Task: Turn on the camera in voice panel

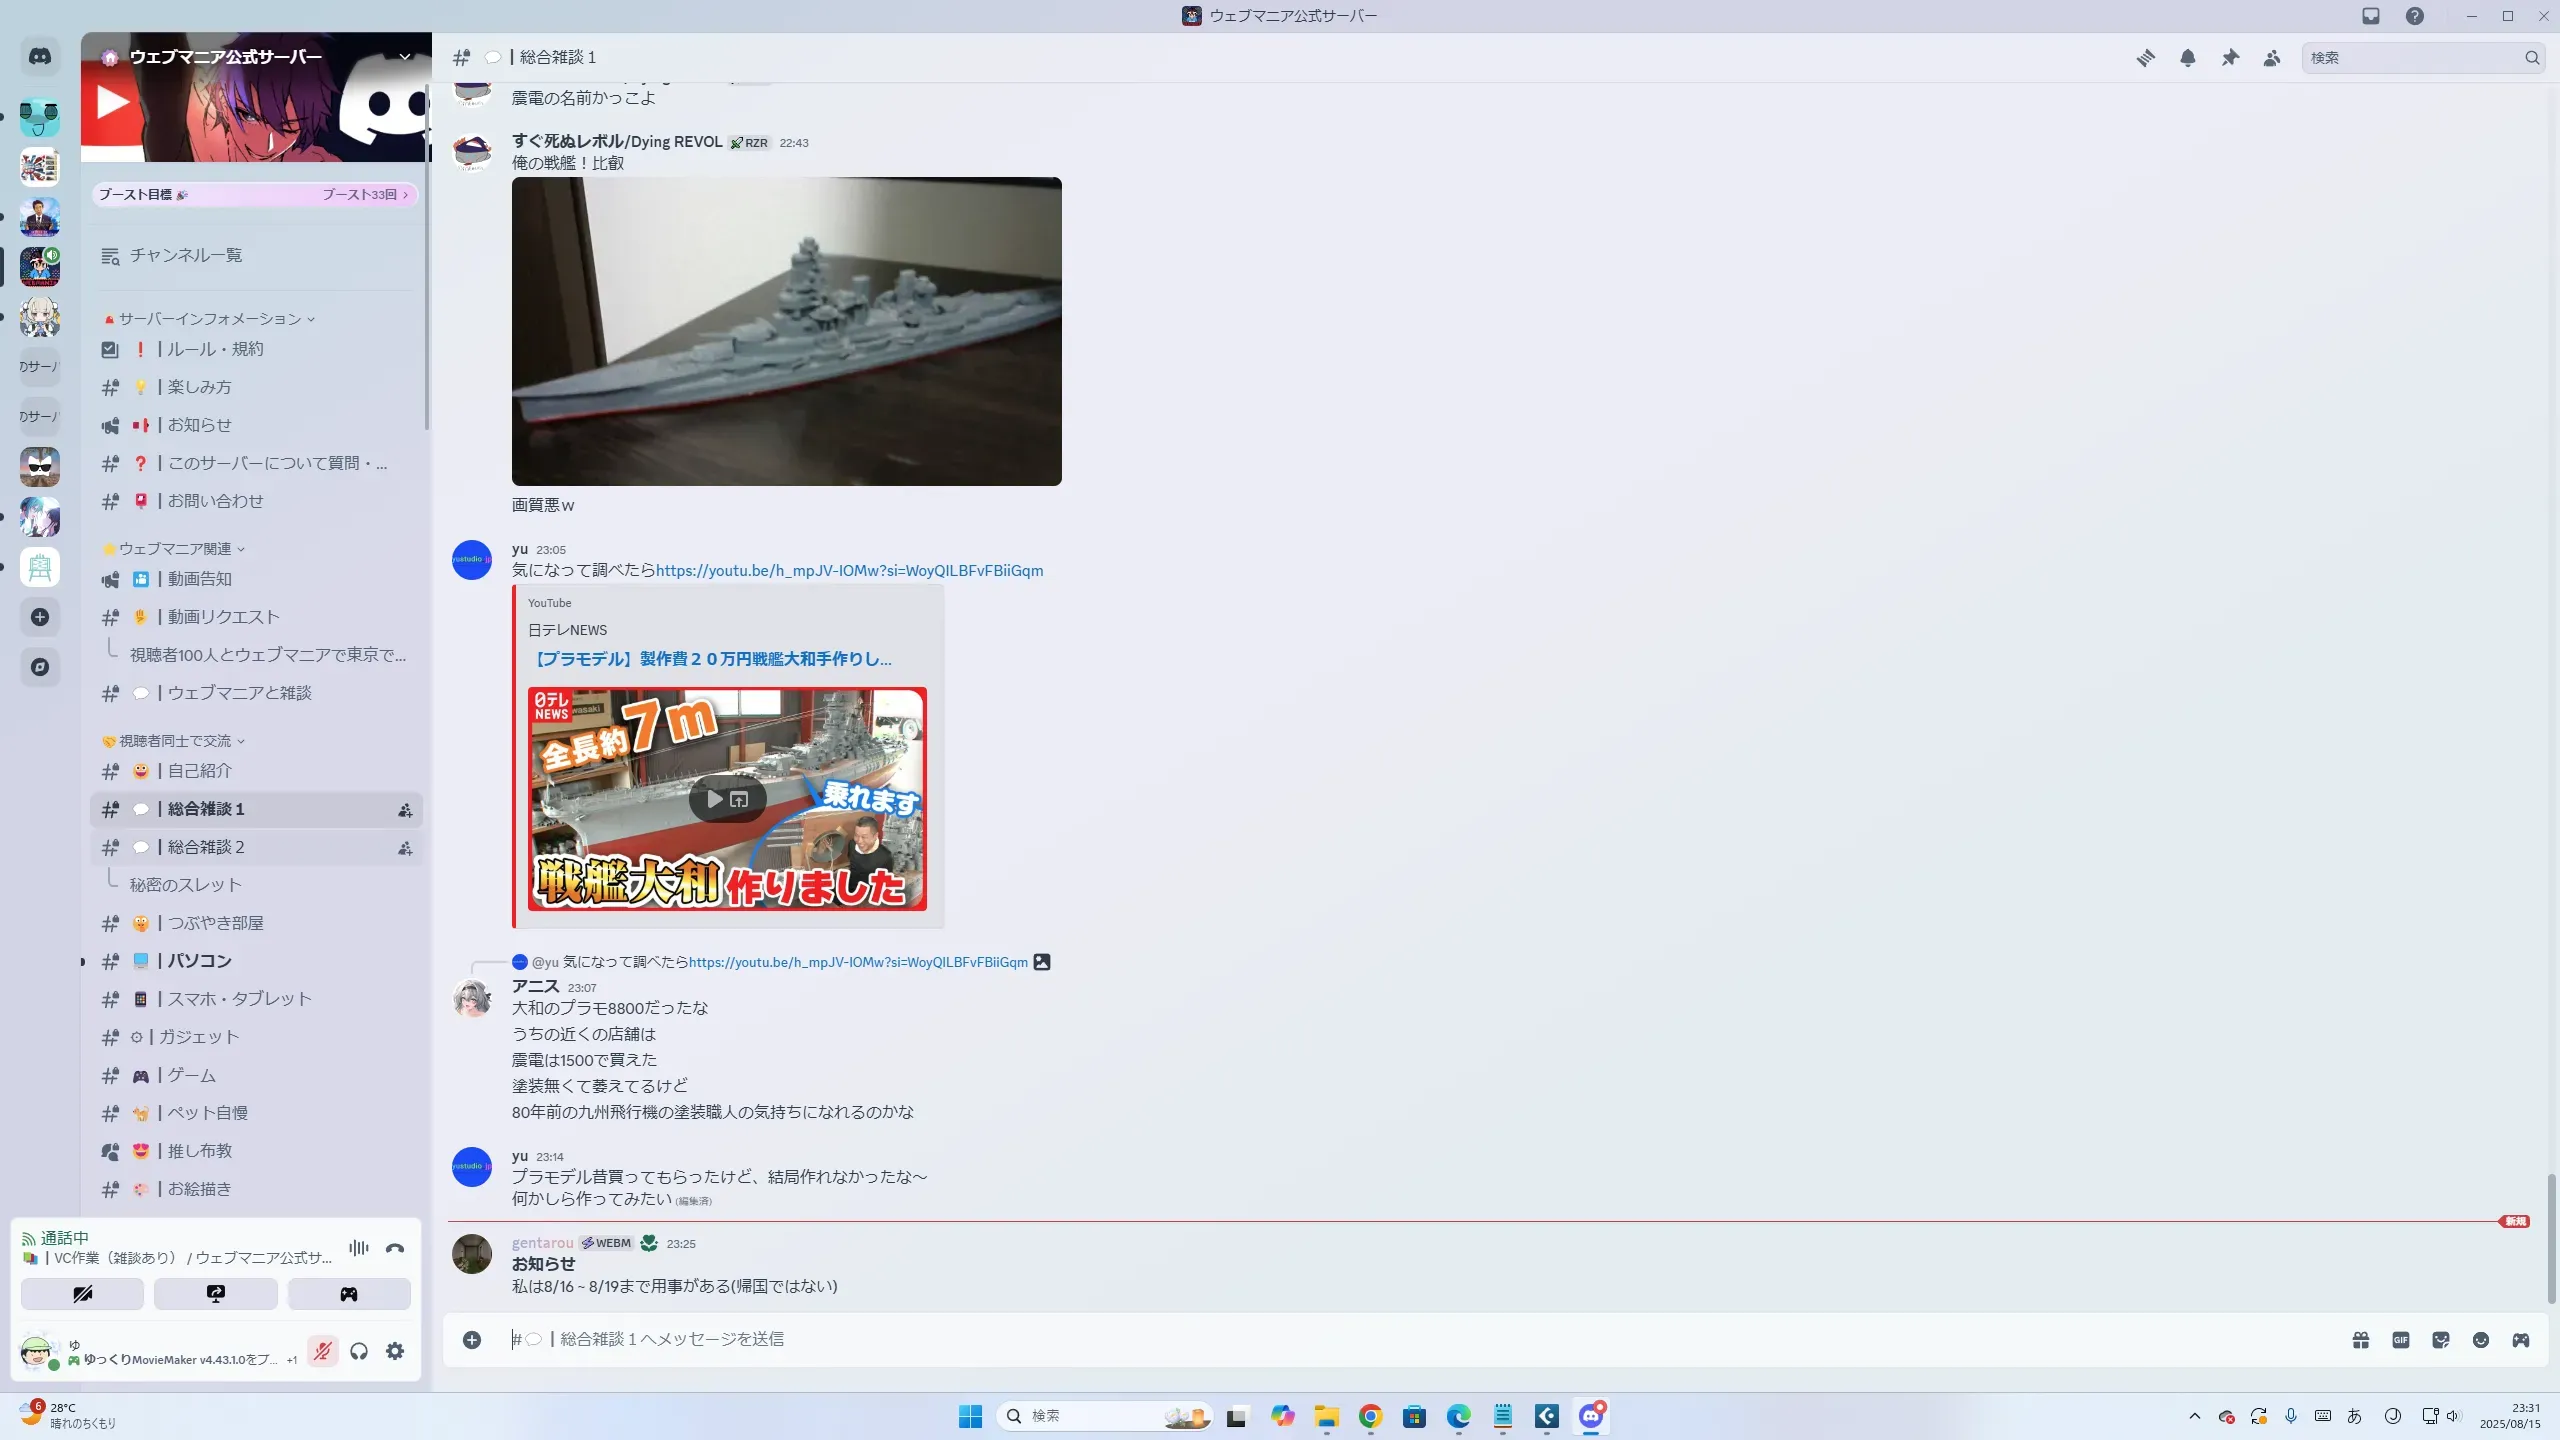Action: click(x=82, y=1294)
